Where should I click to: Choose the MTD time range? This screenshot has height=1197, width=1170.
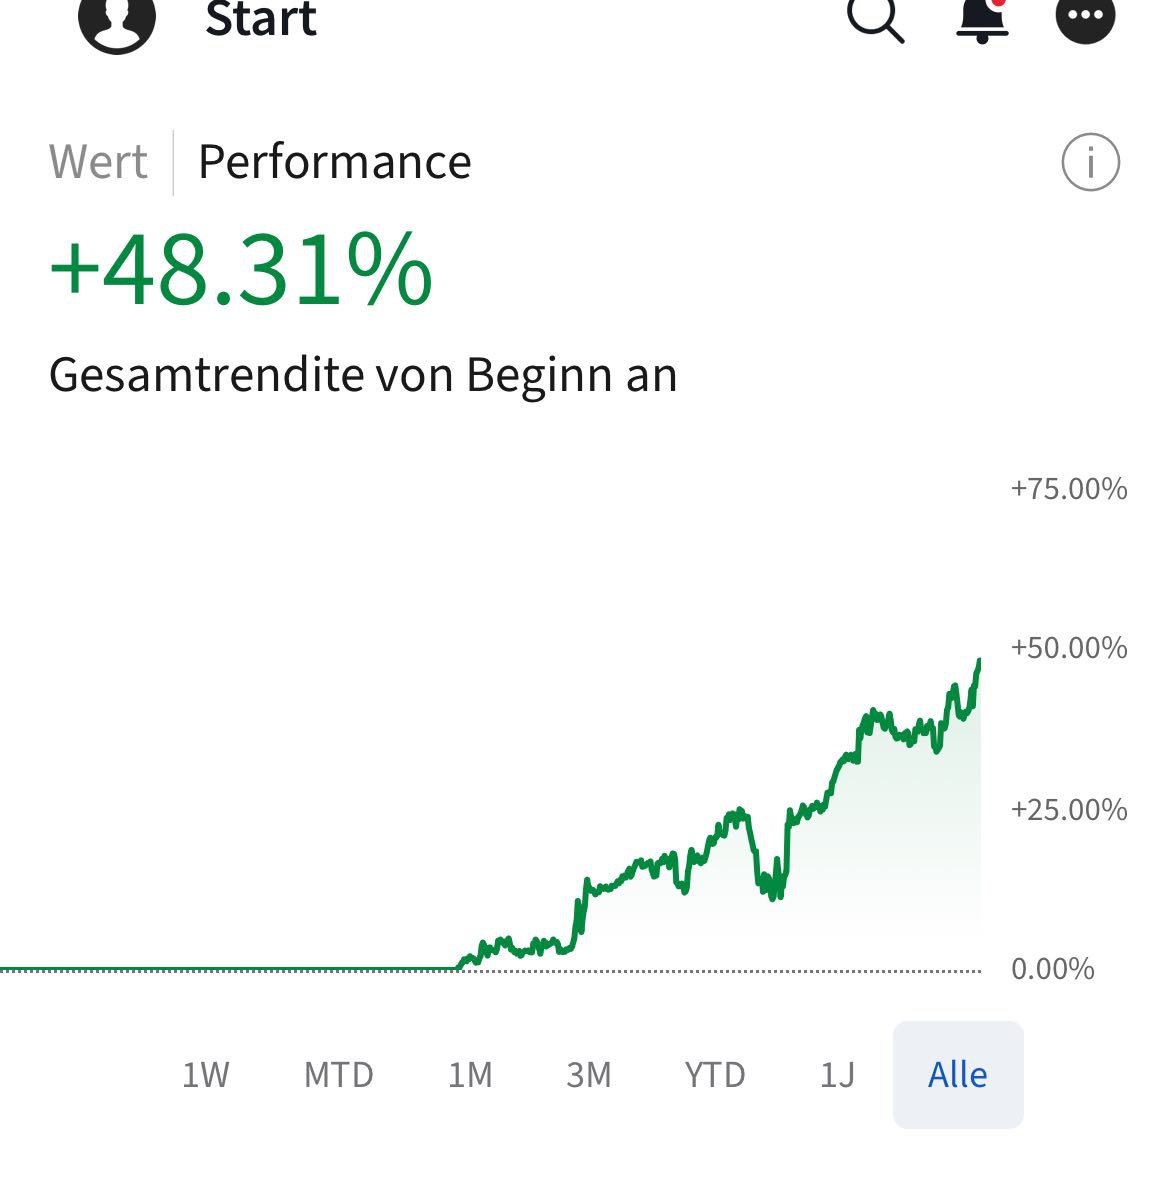pyautogui.click(x=338, y=1075)
